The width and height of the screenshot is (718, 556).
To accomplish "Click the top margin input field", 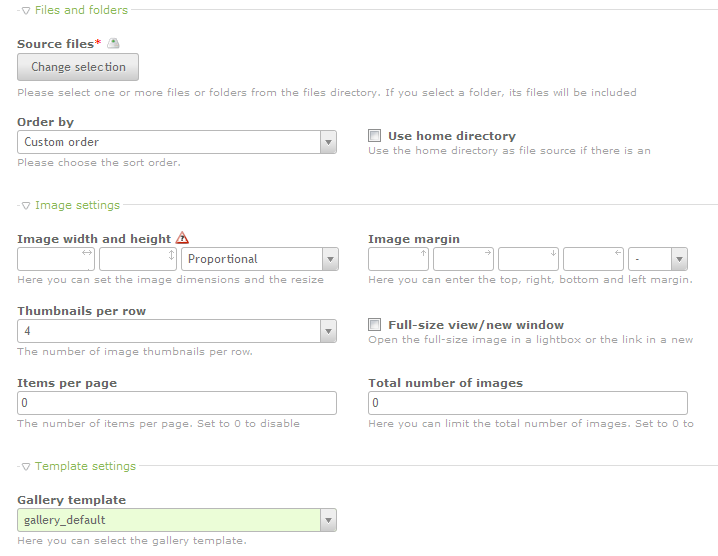I will tap(397, 259).
